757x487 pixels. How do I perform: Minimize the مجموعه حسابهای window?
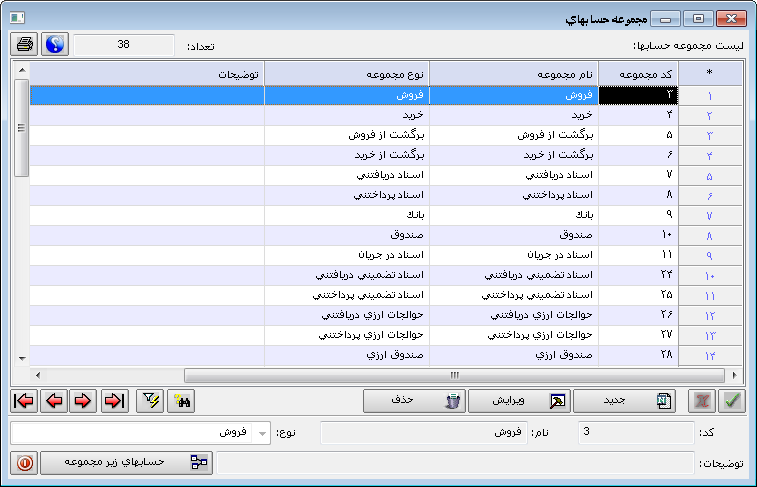665,19
